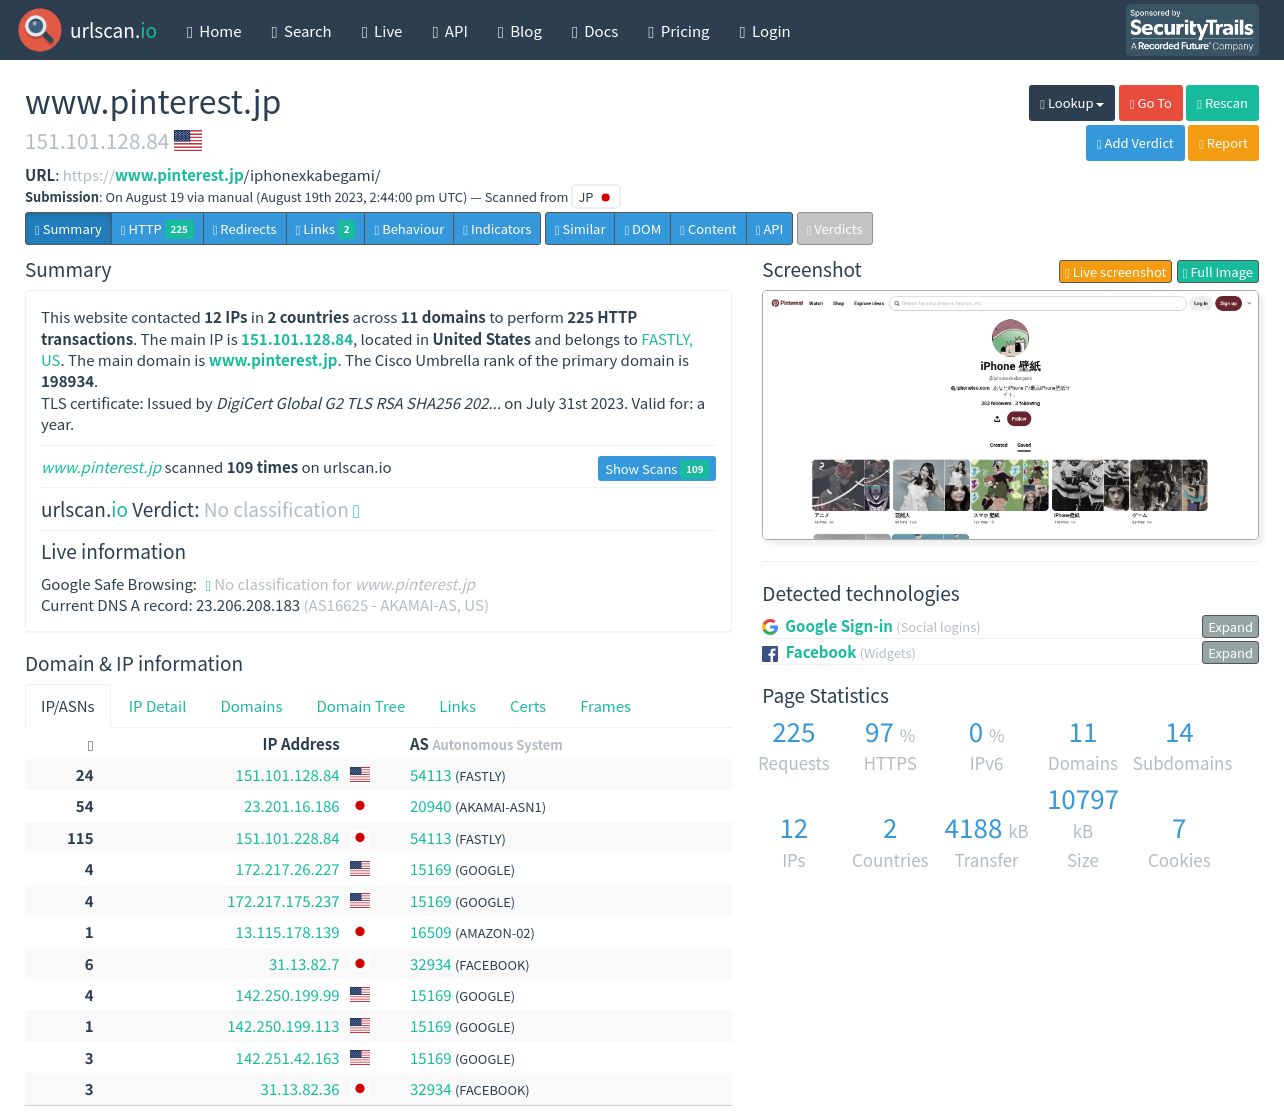Switch to the Indicators tab
Image resolution: width=1284 pixels, height=1117 pixels.
tap(497, 229)
